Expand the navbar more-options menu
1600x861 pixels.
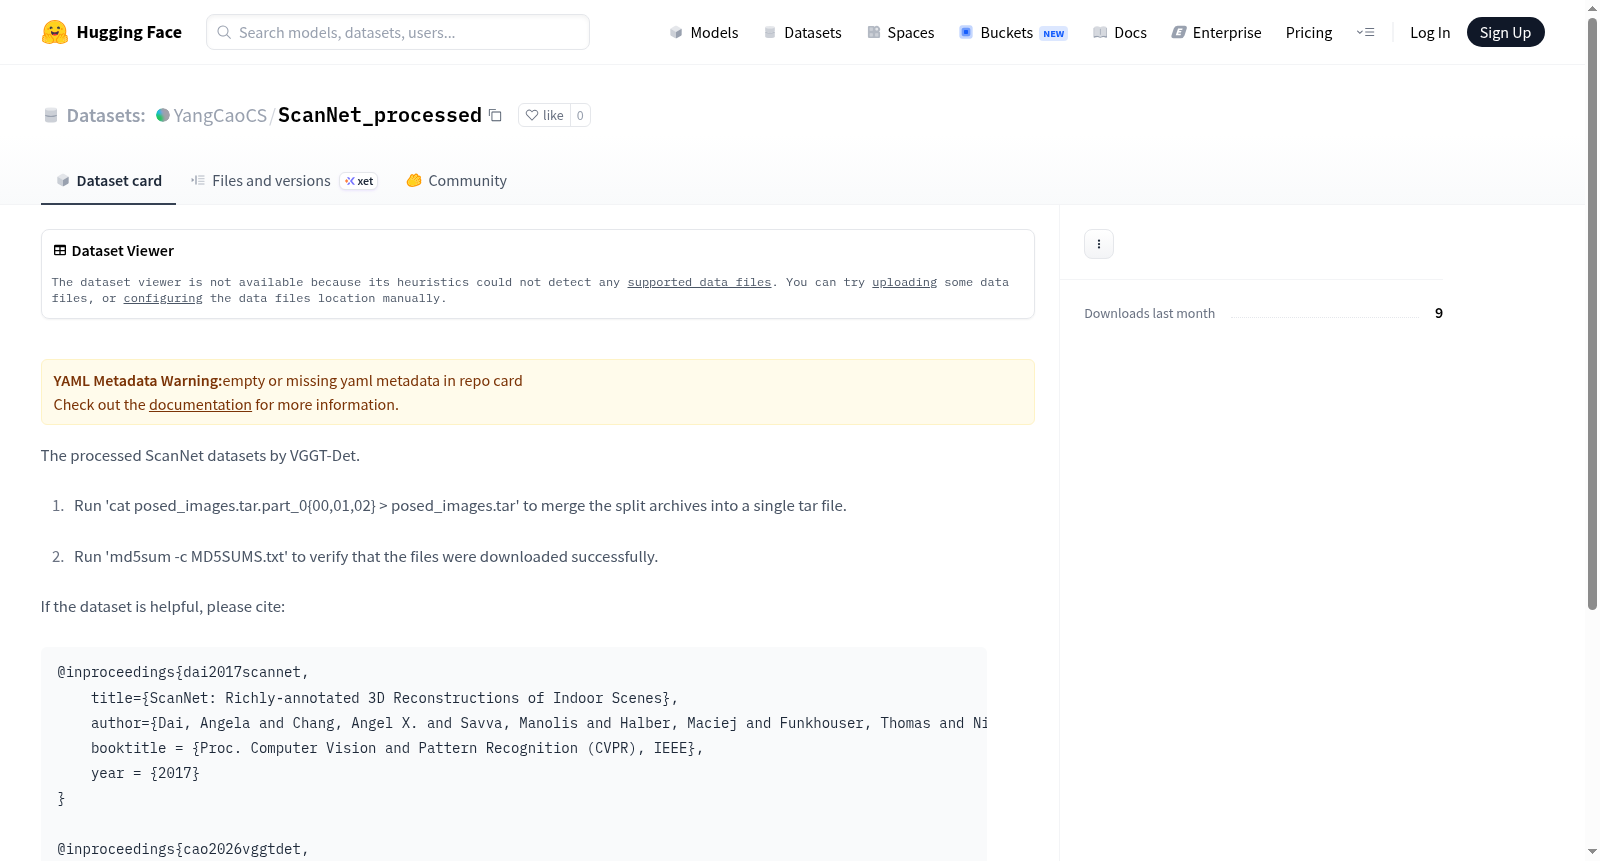pos(1365,32)
